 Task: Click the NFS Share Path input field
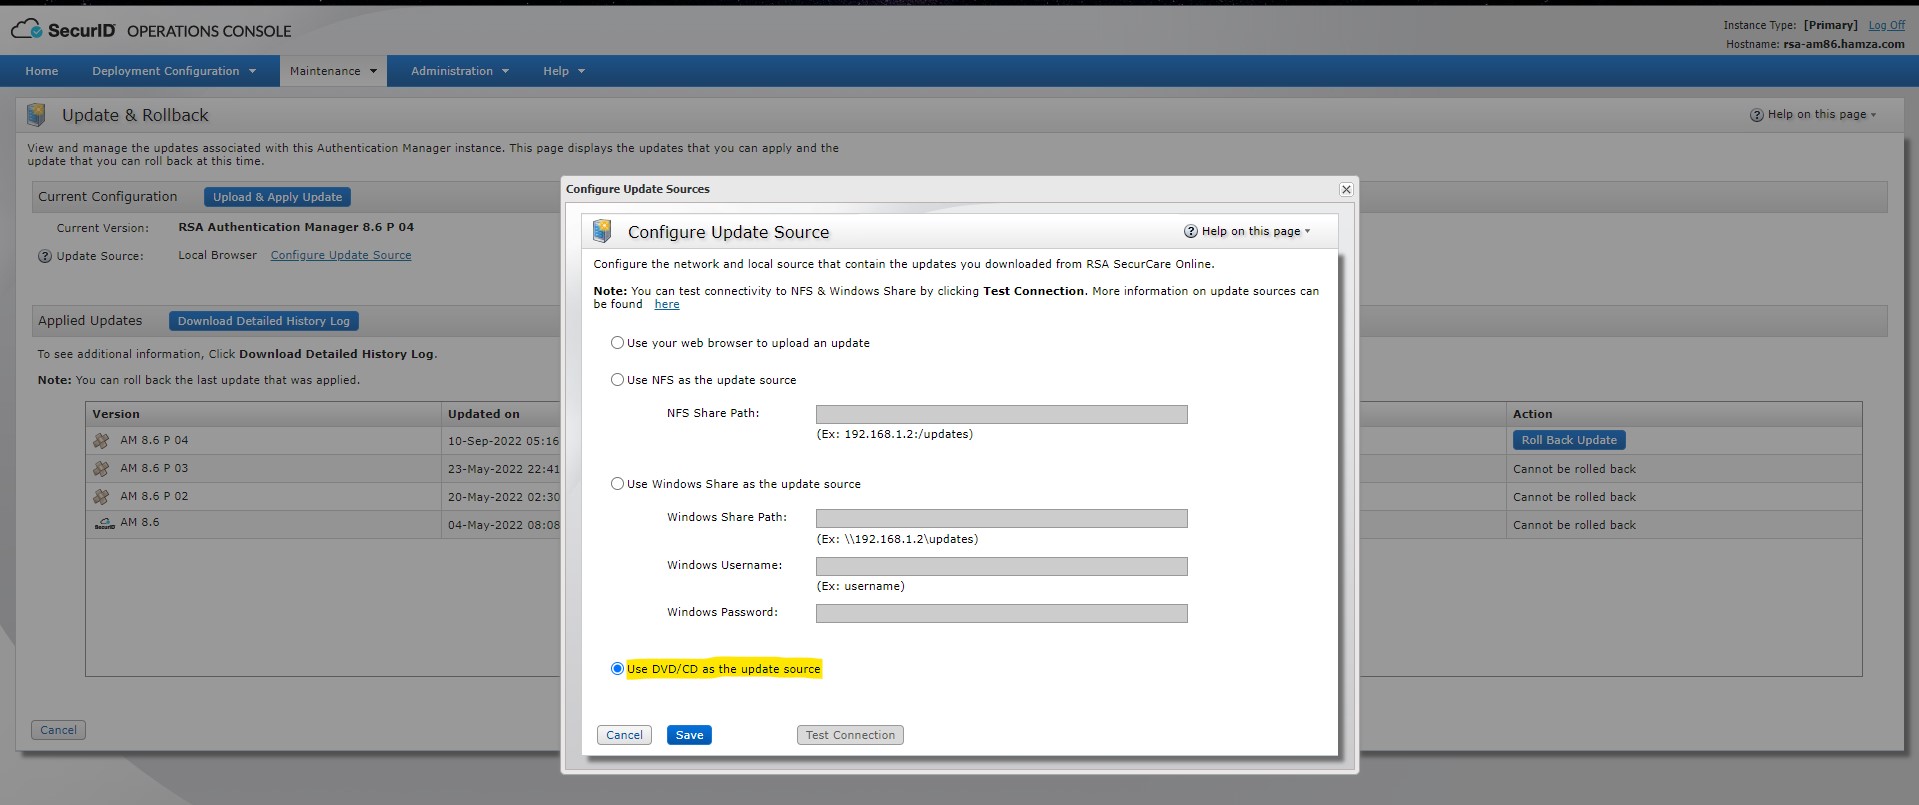point(1001,414)
